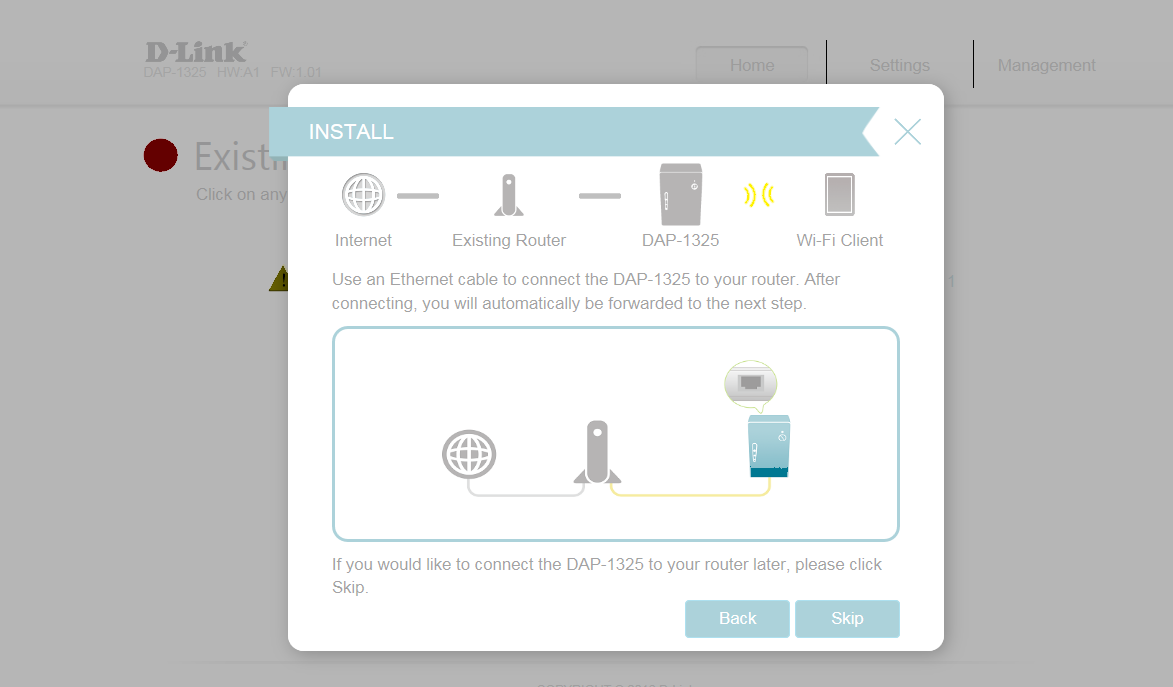Click the blue DAP-1325 extender in the diagram
1173x687 pixels.
[769, 446]
